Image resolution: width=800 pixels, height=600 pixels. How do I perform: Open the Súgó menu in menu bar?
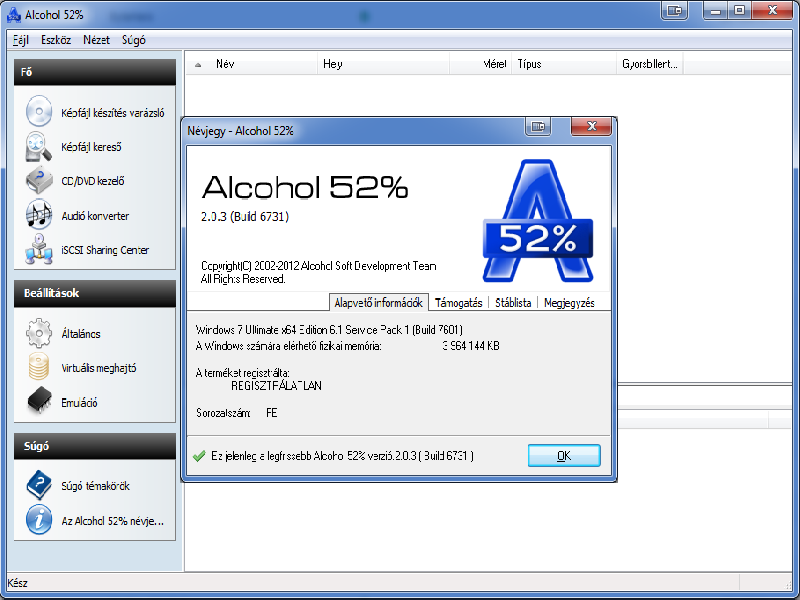point(134,40)
